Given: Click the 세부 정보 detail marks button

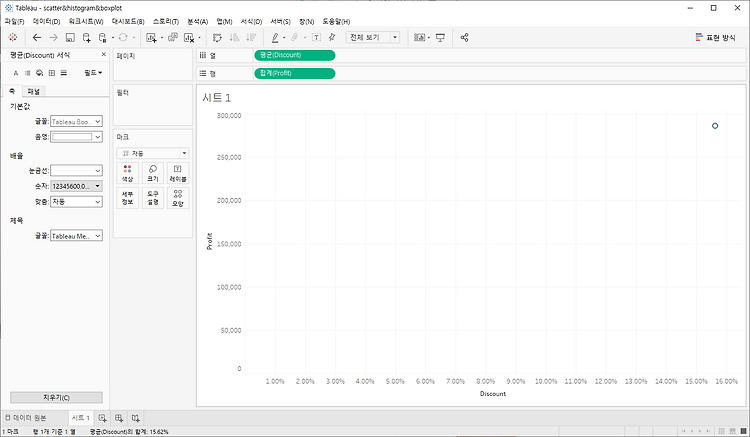Looking at the screenshot, I should click(127, 198).
